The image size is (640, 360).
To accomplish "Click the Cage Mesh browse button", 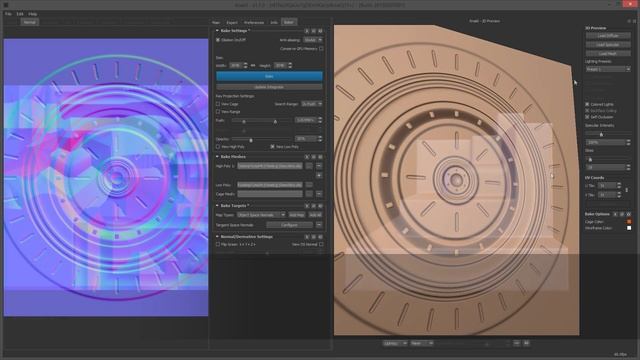I will [309, 194].
